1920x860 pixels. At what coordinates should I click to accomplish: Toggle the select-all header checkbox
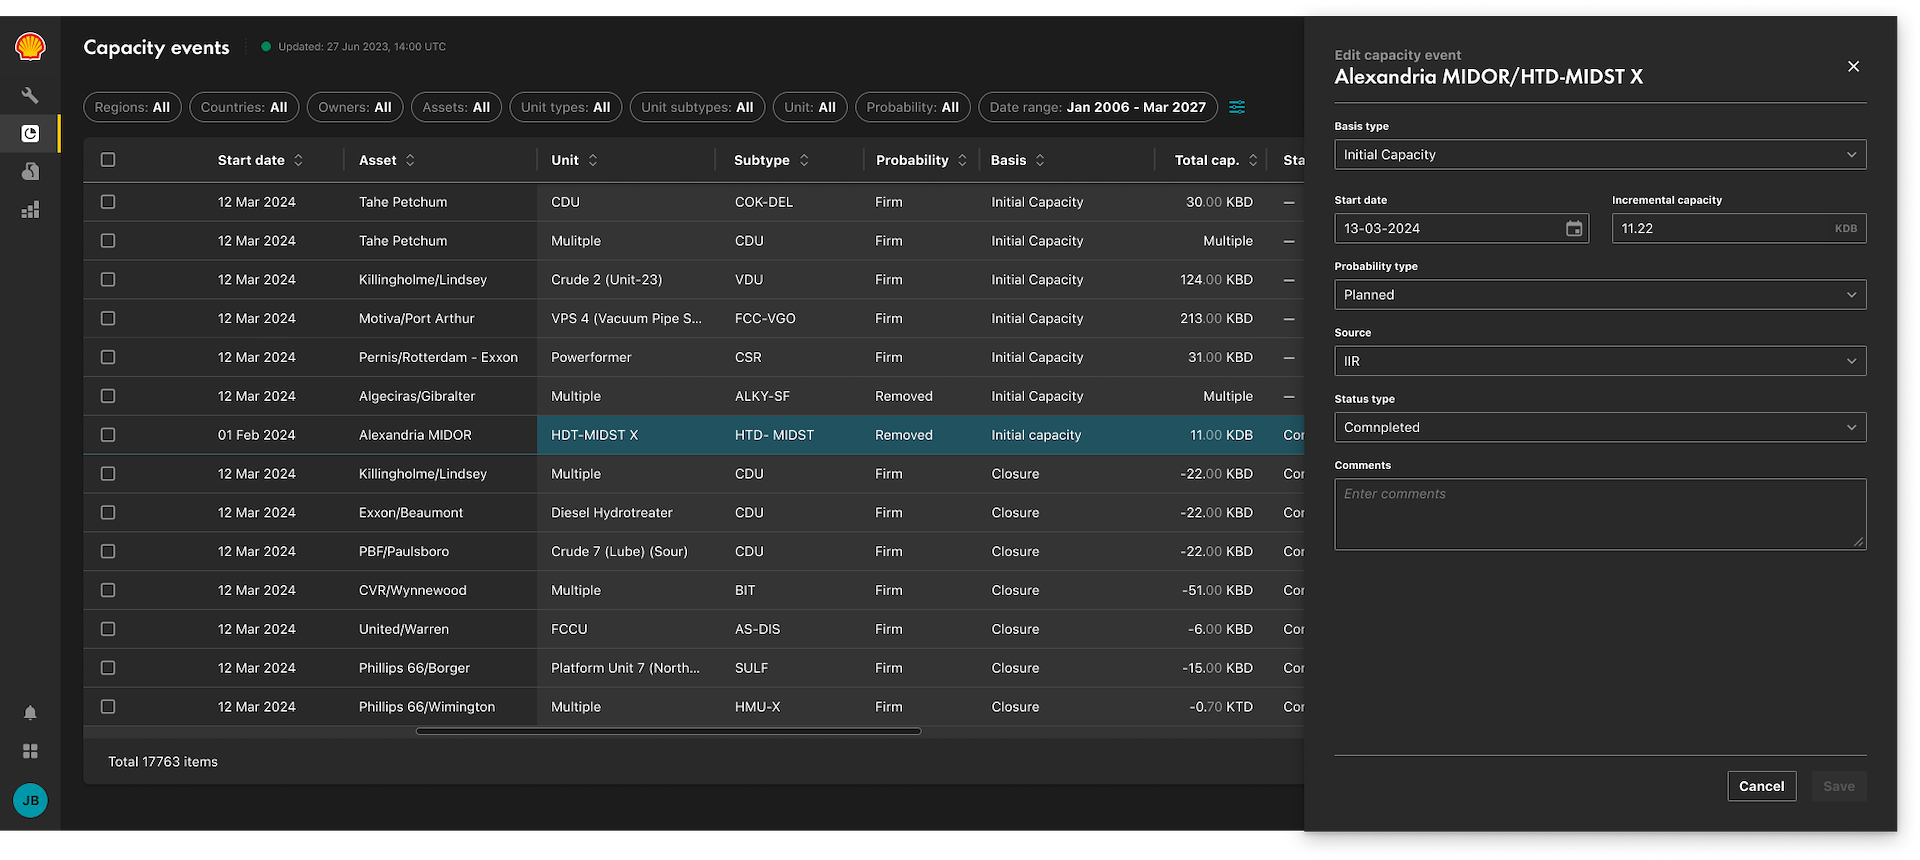tap(108, 160)
